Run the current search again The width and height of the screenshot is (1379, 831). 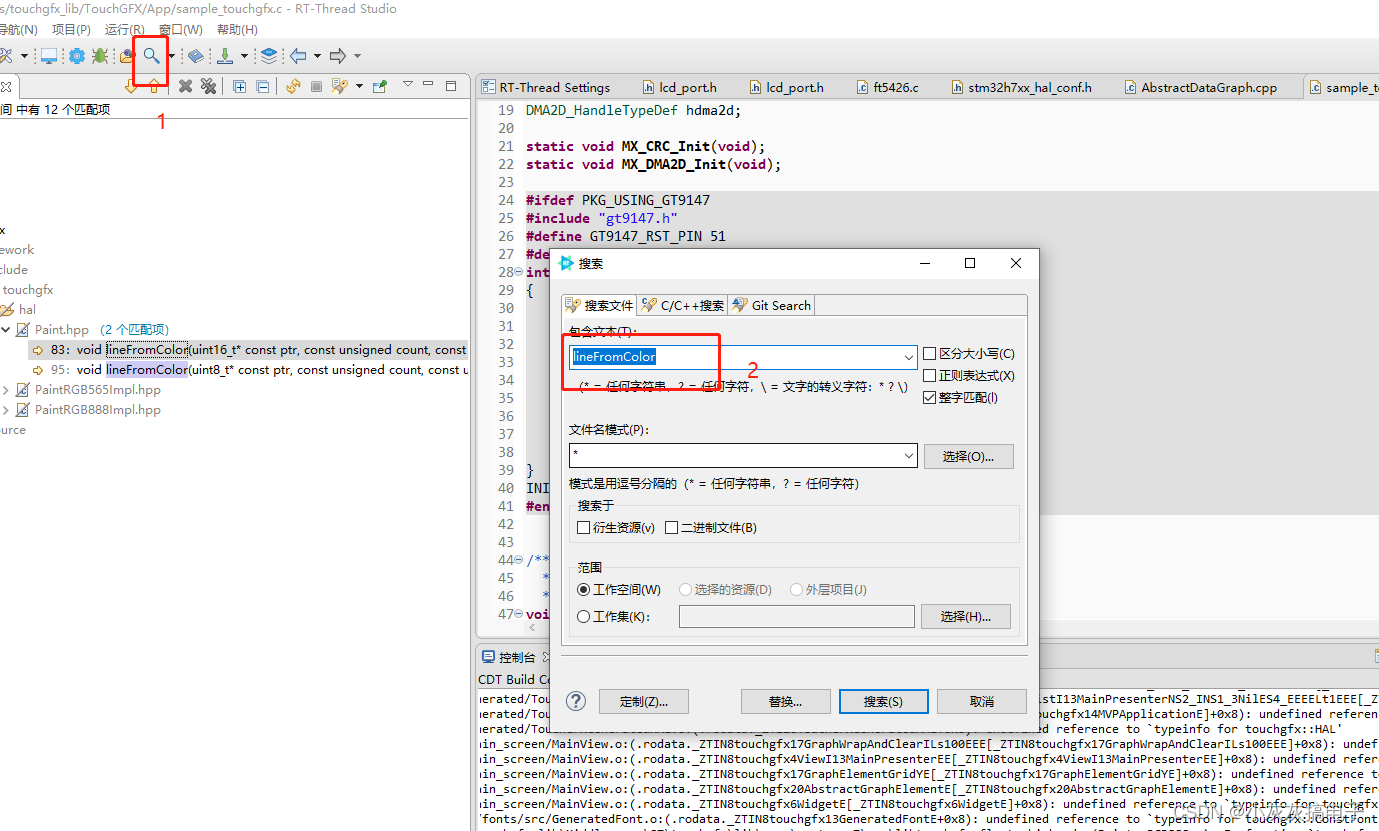293,87
